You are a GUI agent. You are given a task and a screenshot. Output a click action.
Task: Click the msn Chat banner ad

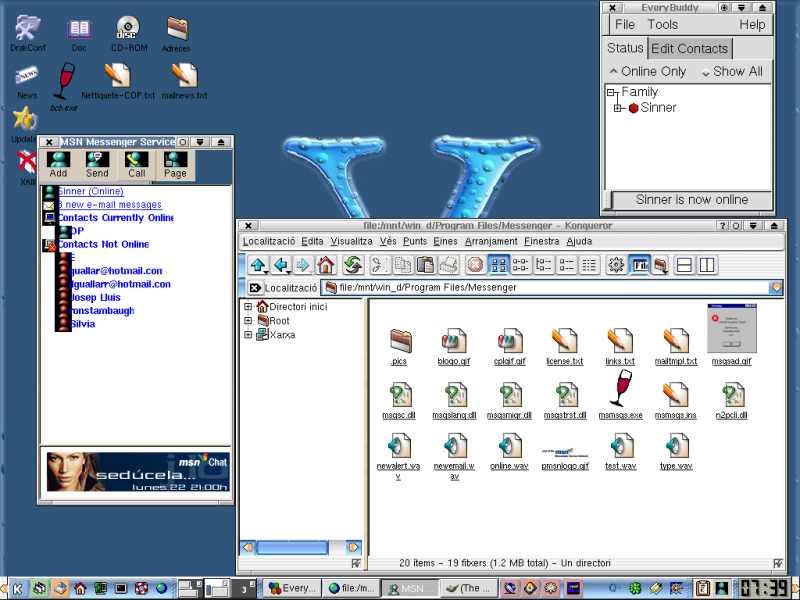coord(138,472)
